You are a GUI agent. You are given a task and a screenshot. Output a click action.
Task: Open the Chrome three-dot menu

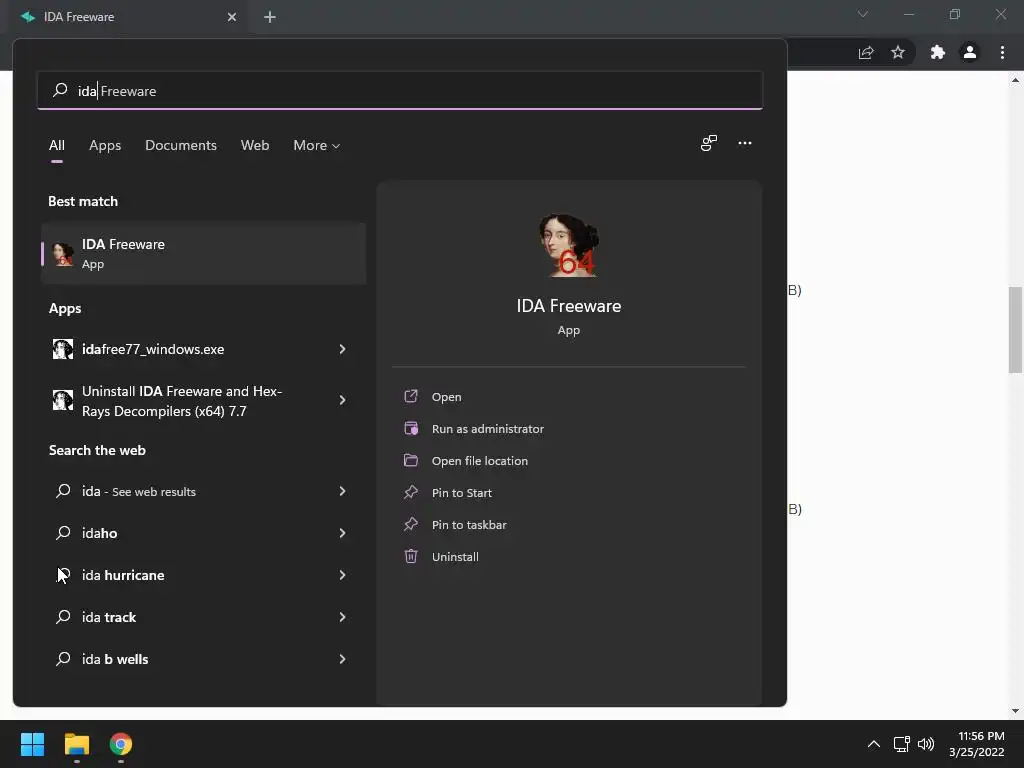point(1002,52)
